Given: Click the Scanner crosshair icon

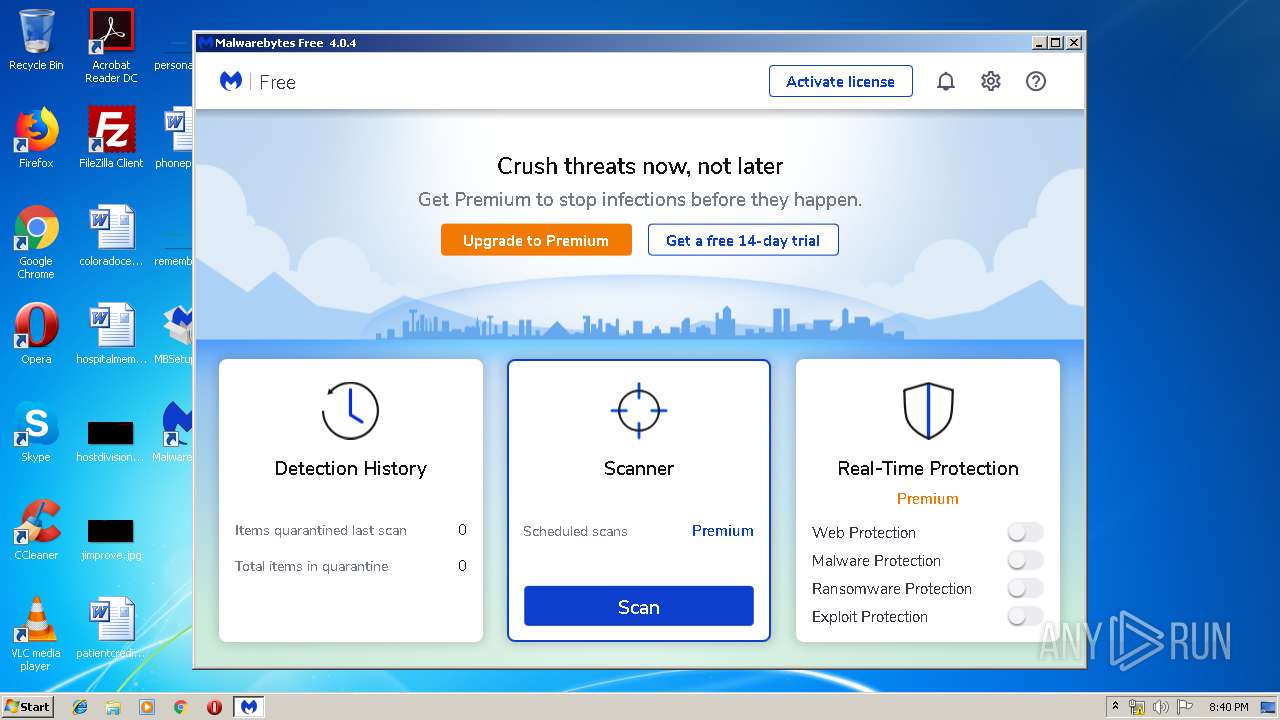Looking at the screenshot, I should pos(639,410).
